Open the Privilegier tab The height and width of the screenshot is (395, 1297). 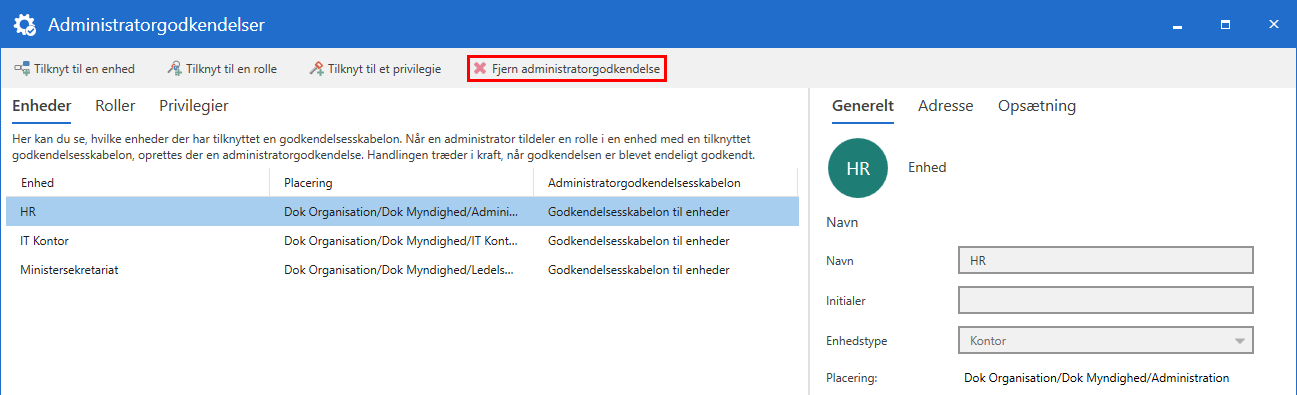[194, 105]
